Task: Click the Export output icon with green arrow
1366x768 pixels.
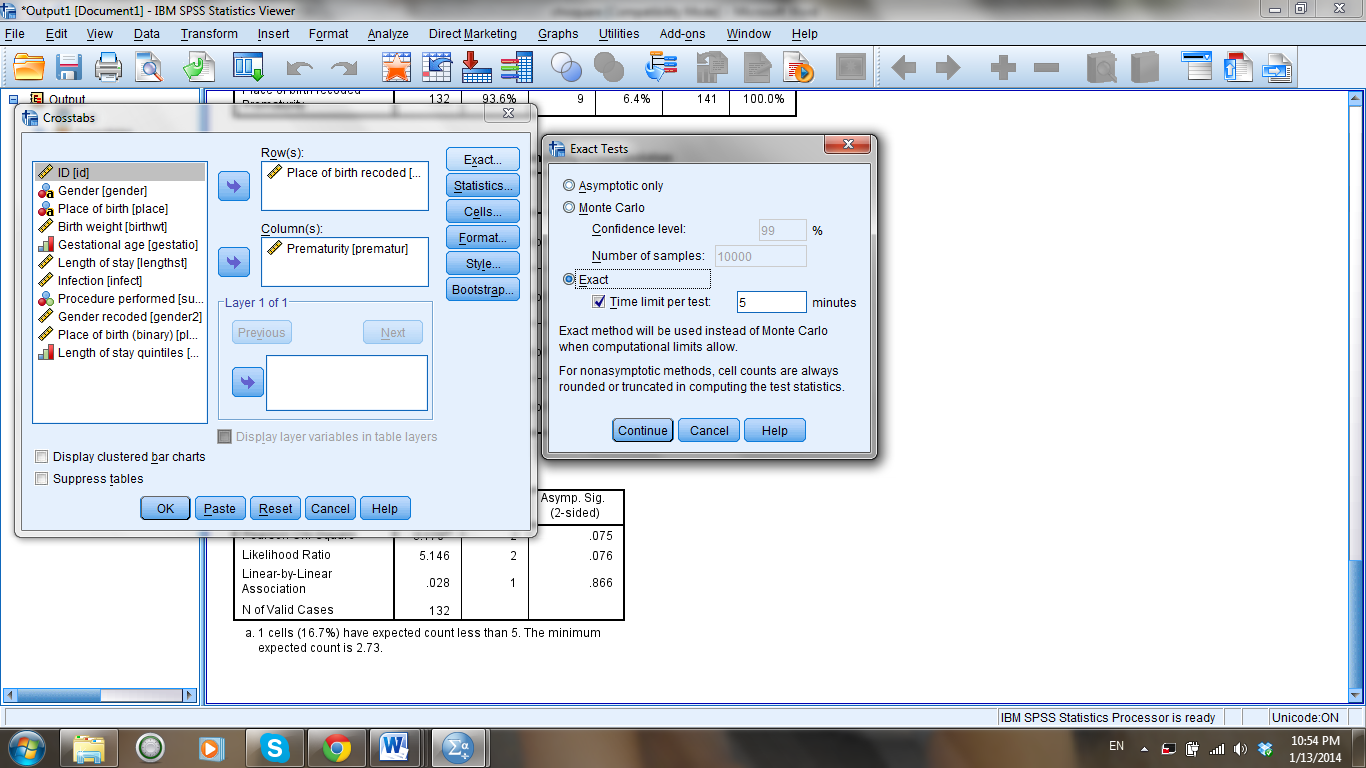Action: tap(199, 67)
